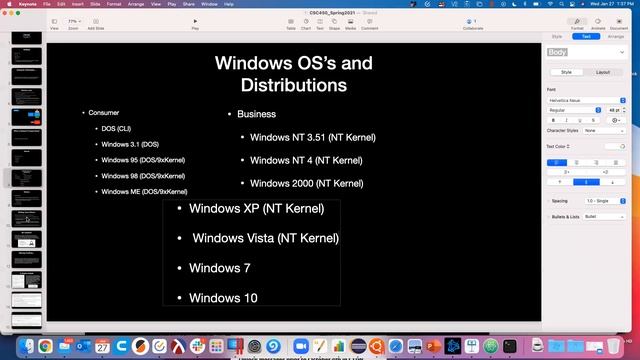Adjust the font size stepper arrows
The height and width of the screenshot is (360, 640).
point(624,110)
